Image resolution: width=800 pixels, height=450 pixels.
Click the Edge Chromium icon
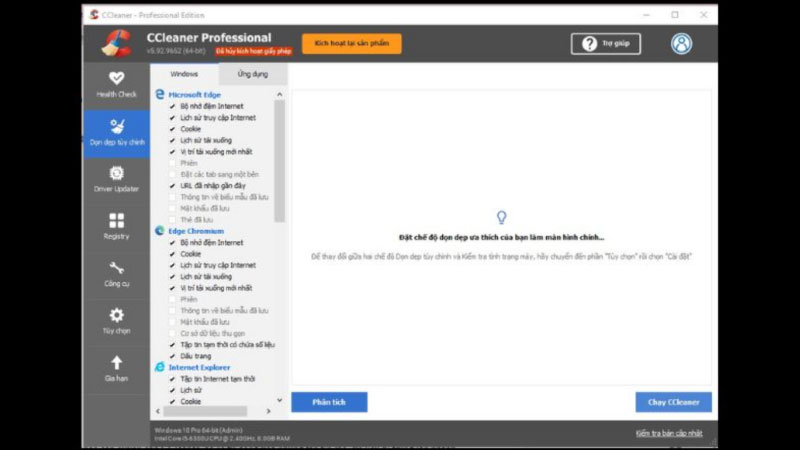pyautogui.click(x=160, y=231)
